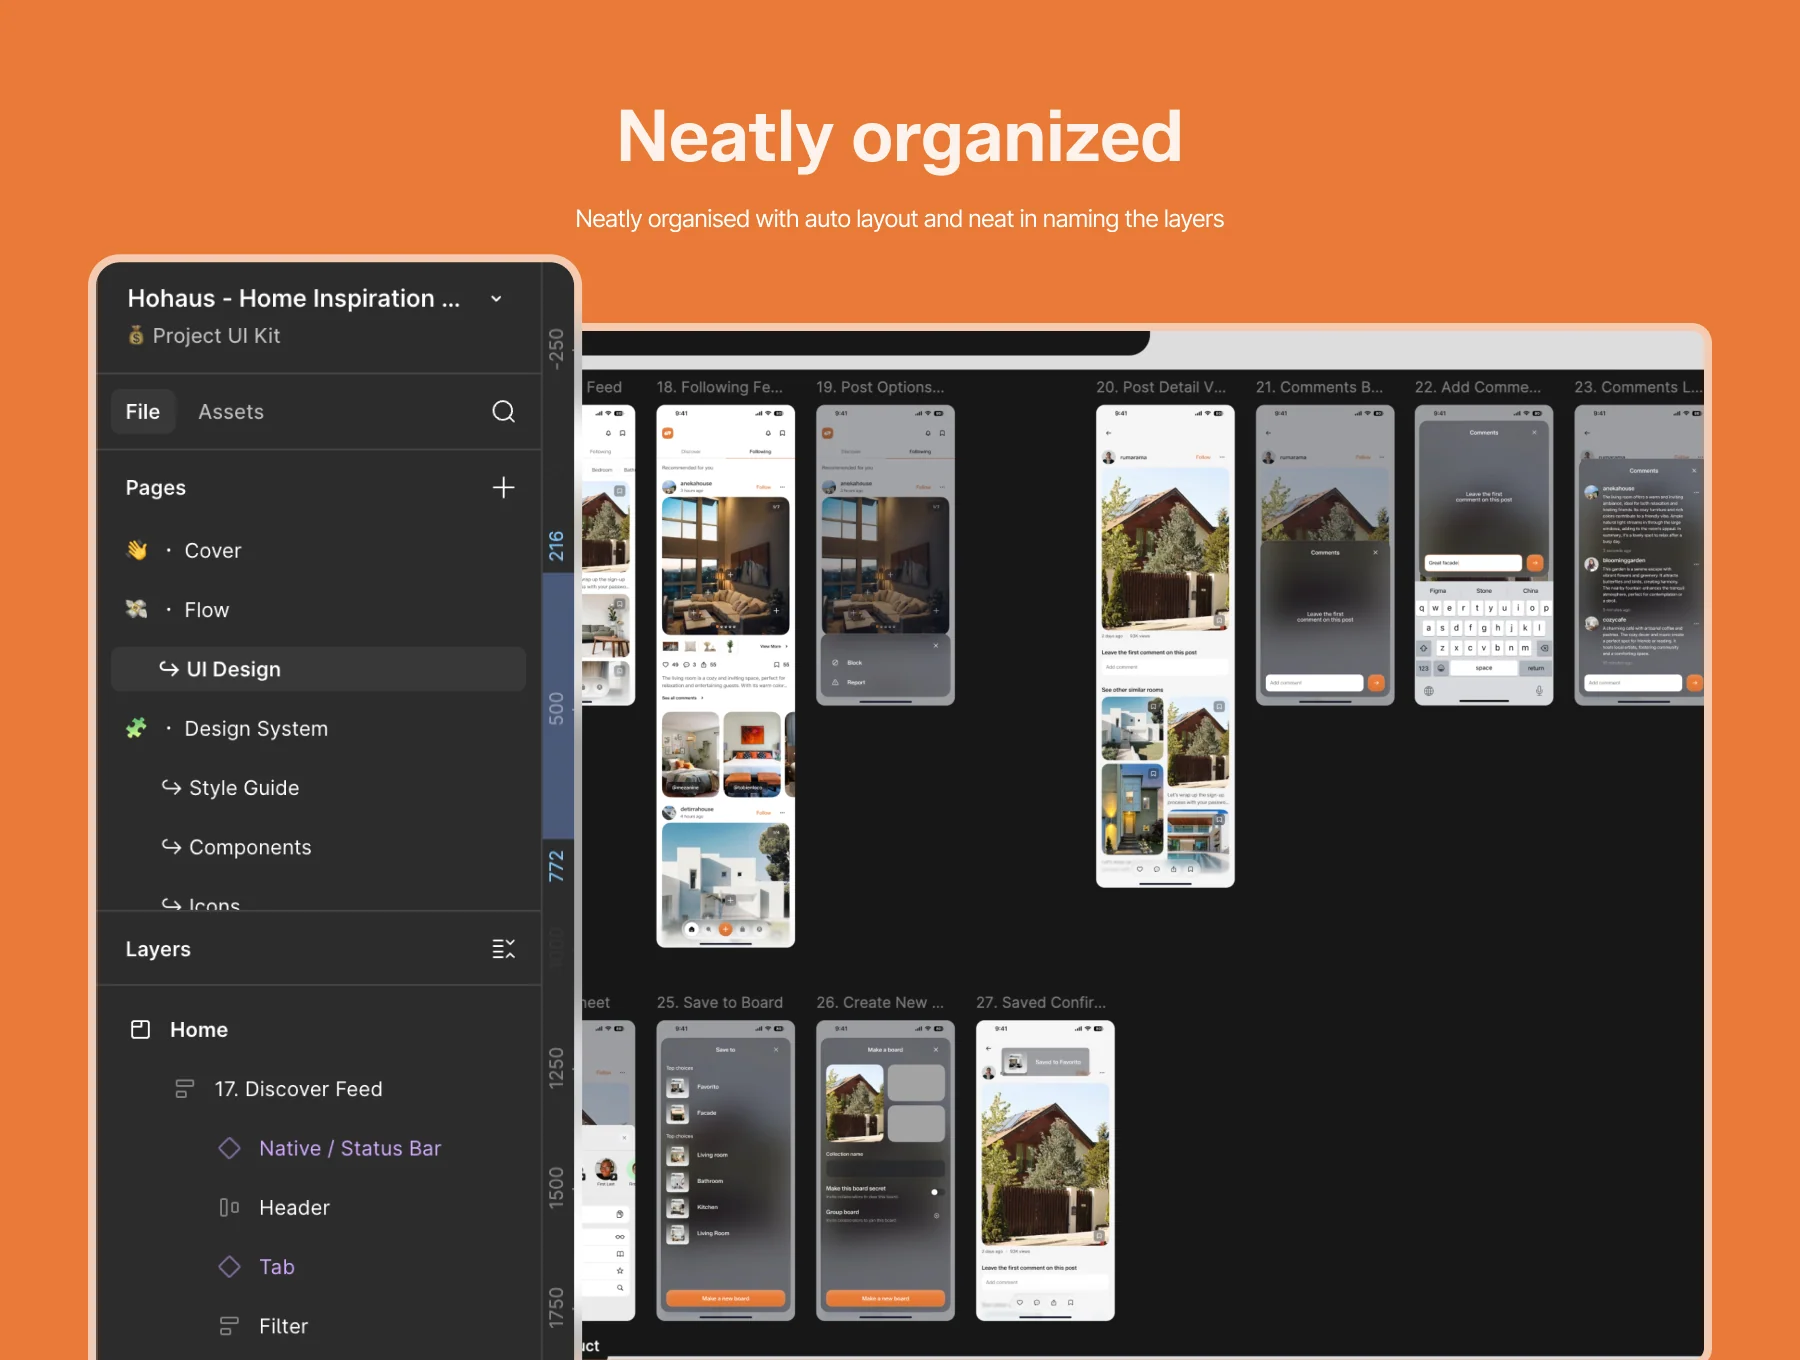The image size is (1800, 1360).
Task: Click the Pages section header
Action: pos(156,488)
